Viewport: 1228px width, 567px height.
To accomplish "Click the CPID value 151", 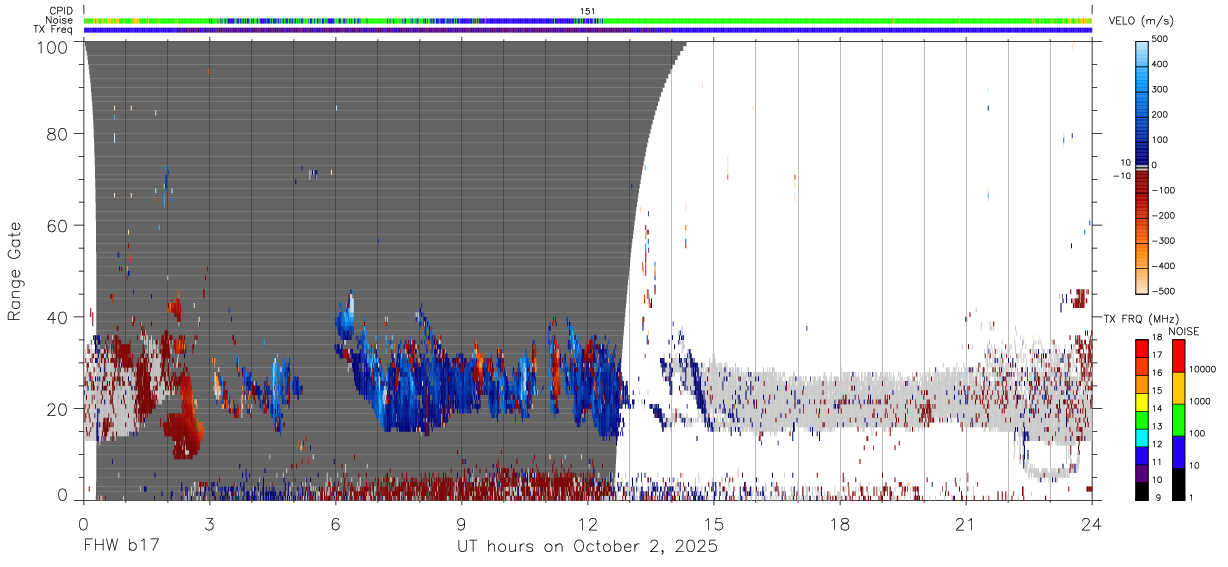I will click(x=588, y=11).
